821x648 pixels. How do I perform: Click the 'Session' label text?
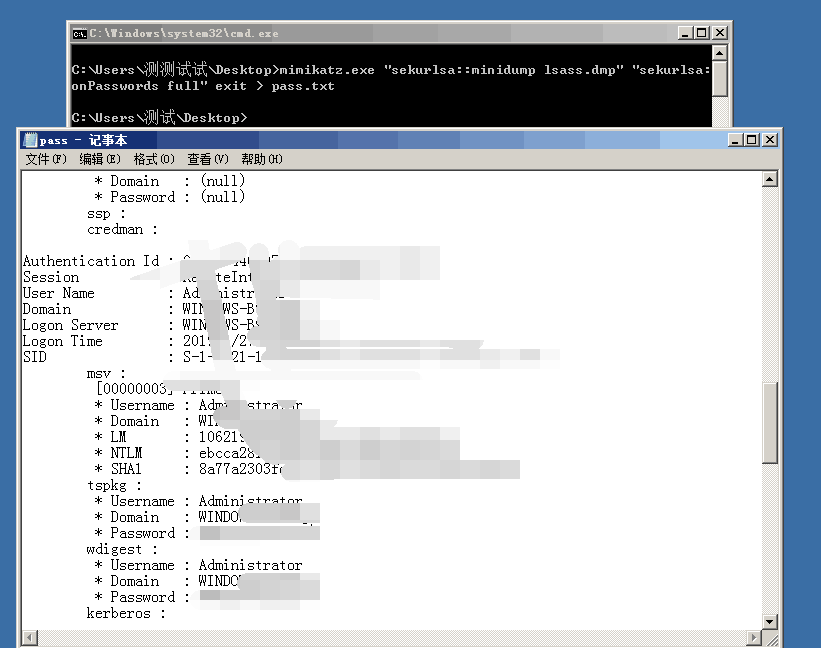click(x=51, y=277)
